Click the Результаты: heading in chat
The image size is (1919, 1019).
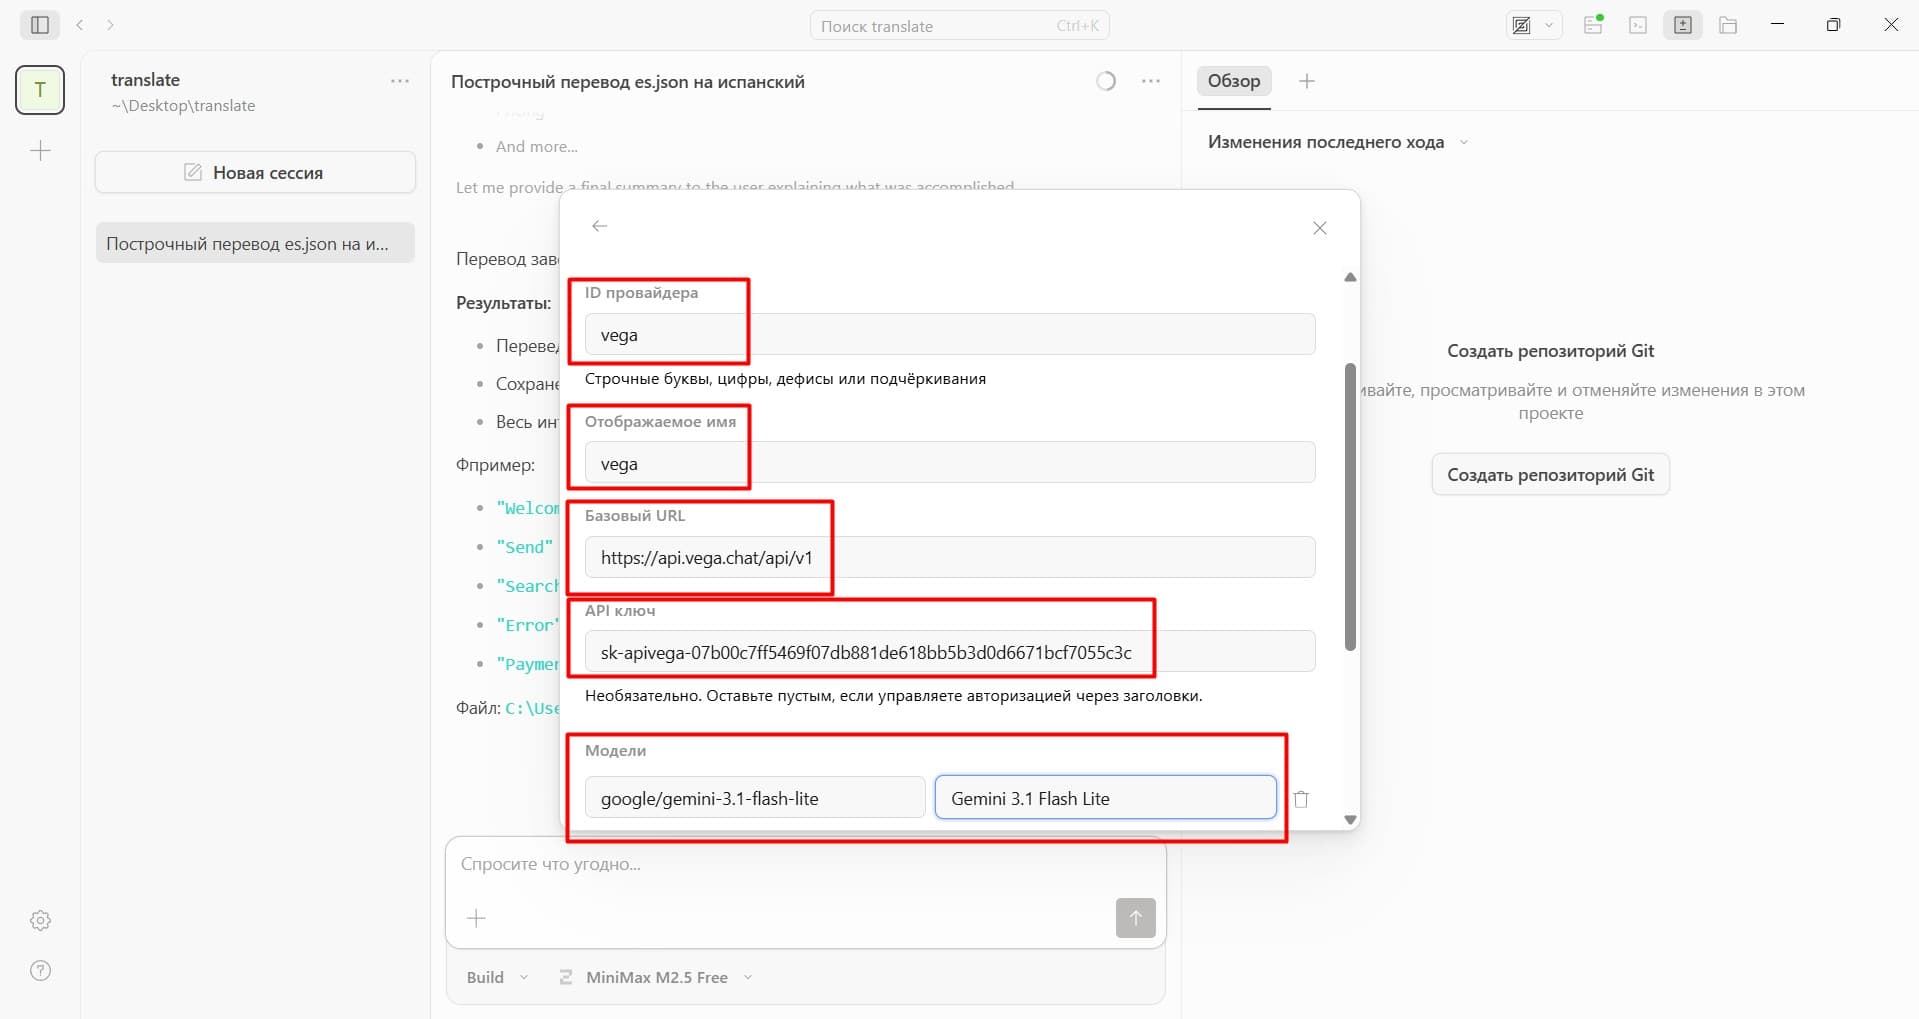coord(504,303)
